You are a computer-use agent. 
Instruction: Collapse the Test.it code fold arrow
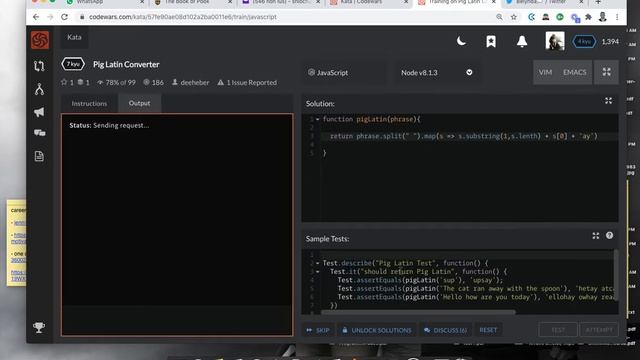[318, 271]
